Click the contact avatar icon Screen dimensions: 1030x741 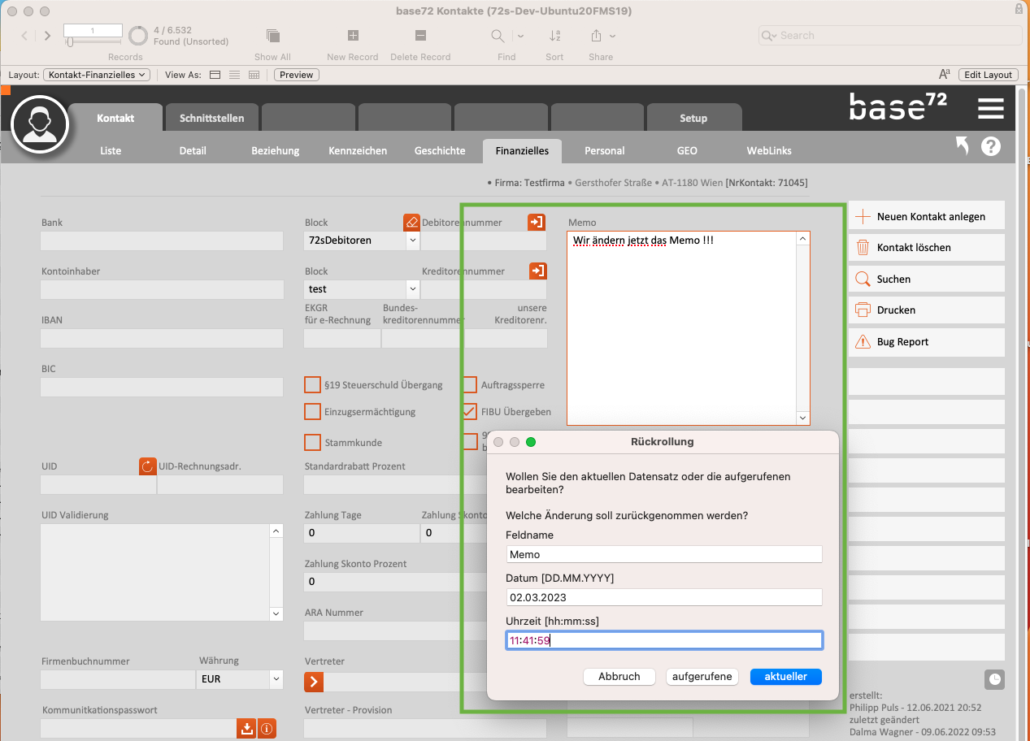click(x=40, y=124)
